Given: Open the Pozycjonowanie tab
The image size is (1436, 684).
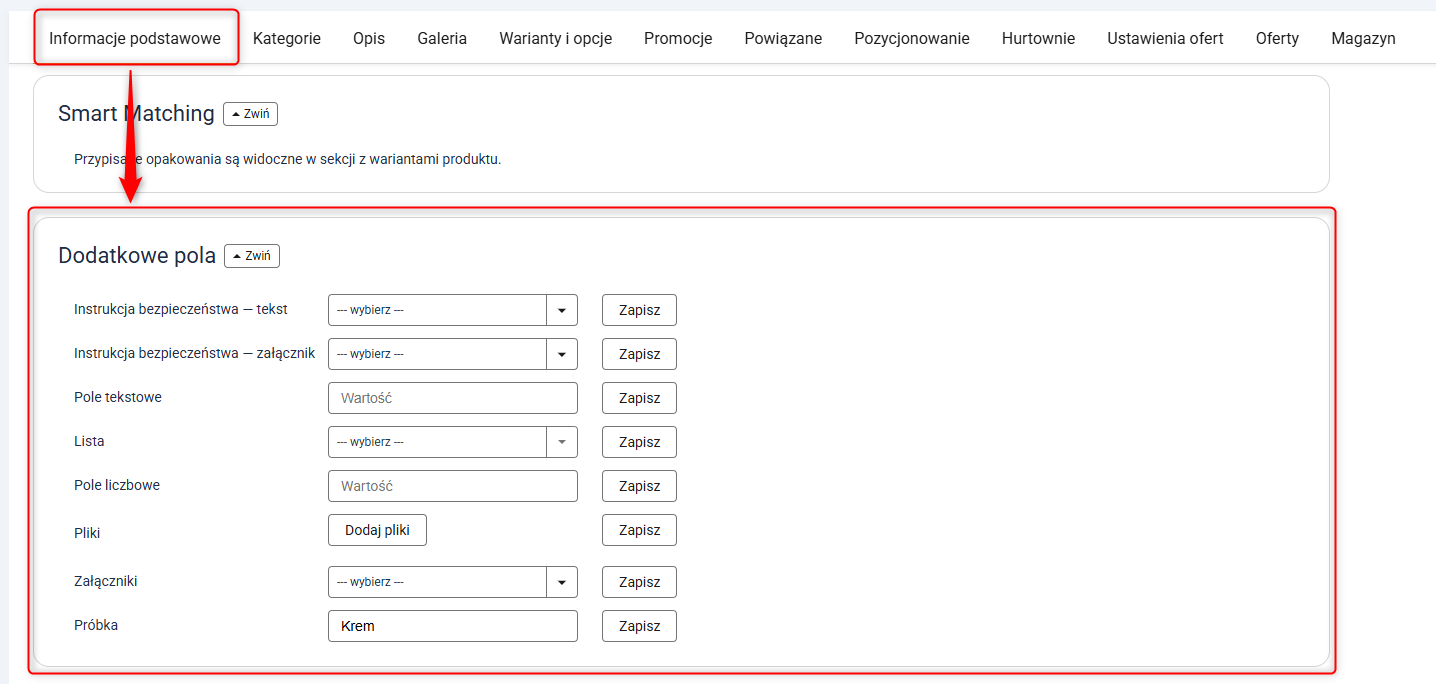Looking at the screenshot, I should point(911,39).
